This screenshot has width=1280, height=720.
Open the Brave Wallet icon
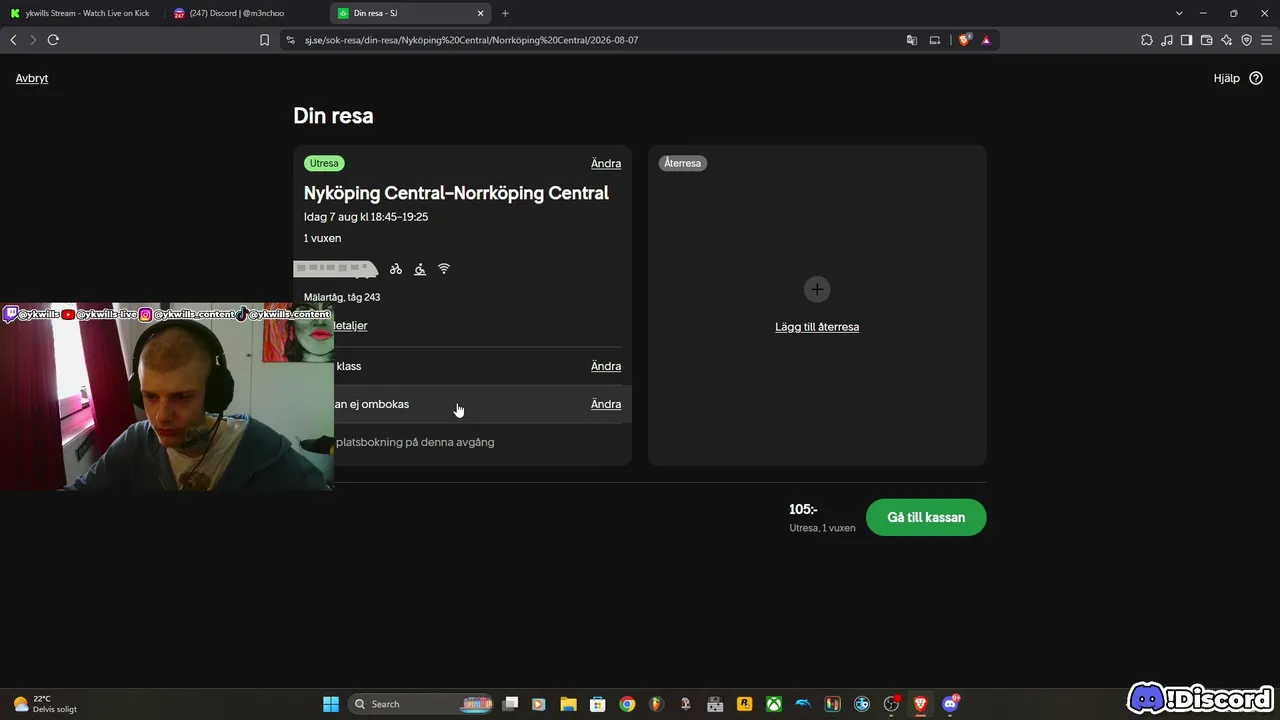click(1206, 40)
